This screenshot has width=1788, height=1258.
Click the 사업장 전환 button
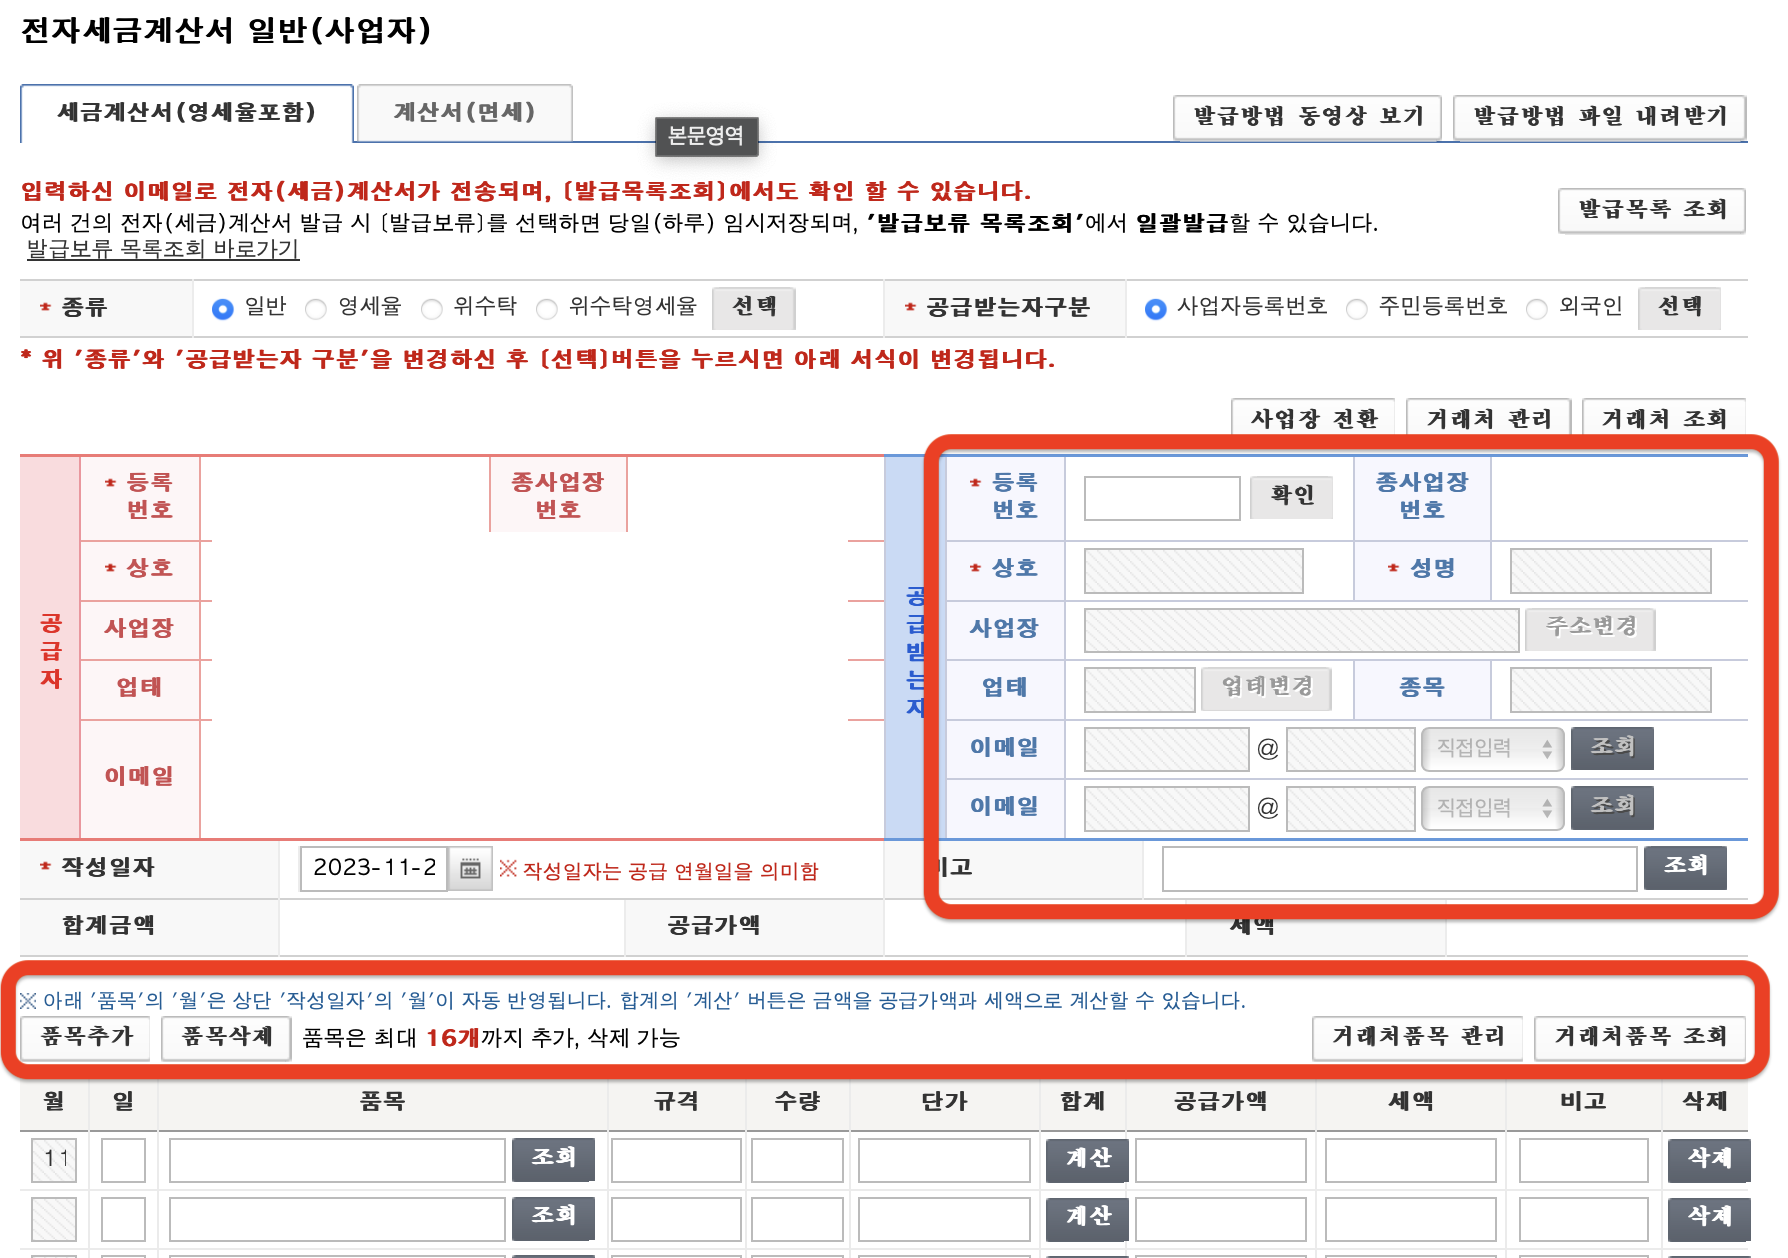point(1312,419)
